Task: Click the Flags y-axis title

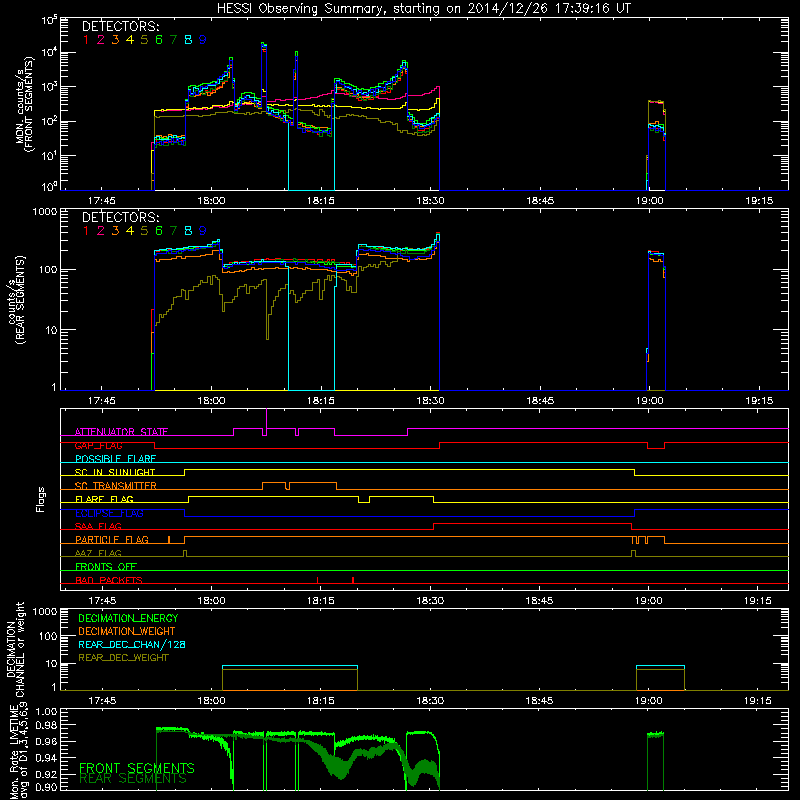Action: [40, 499]
